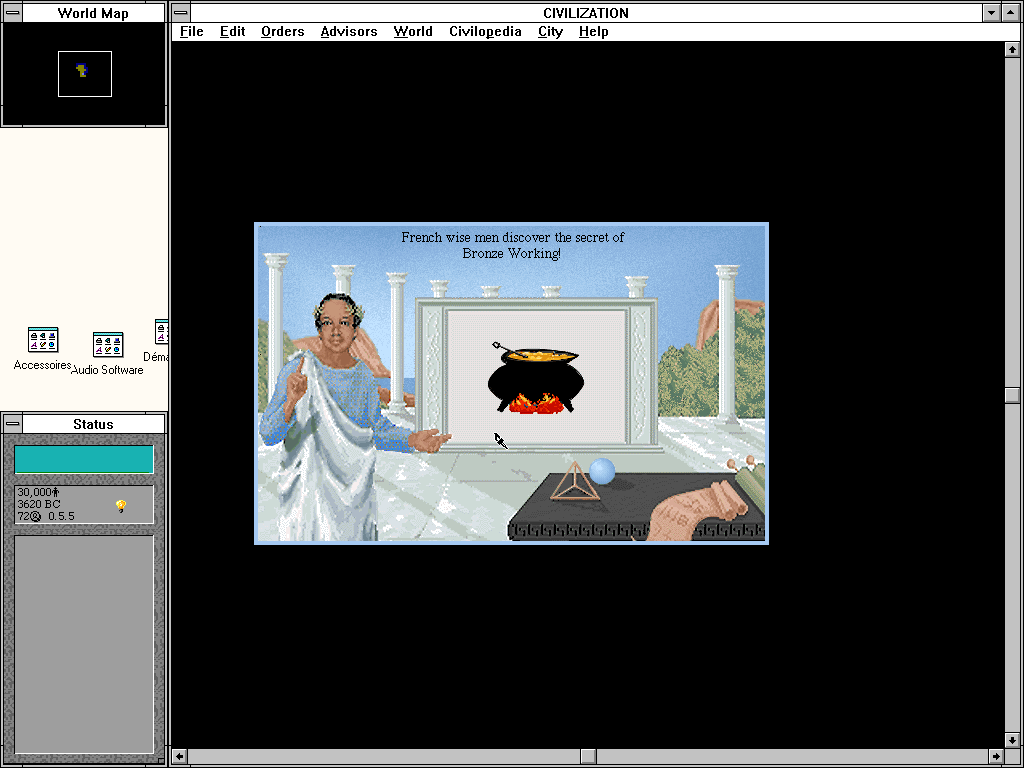Click the teal civilization color bar in Status

click(84, 459)
